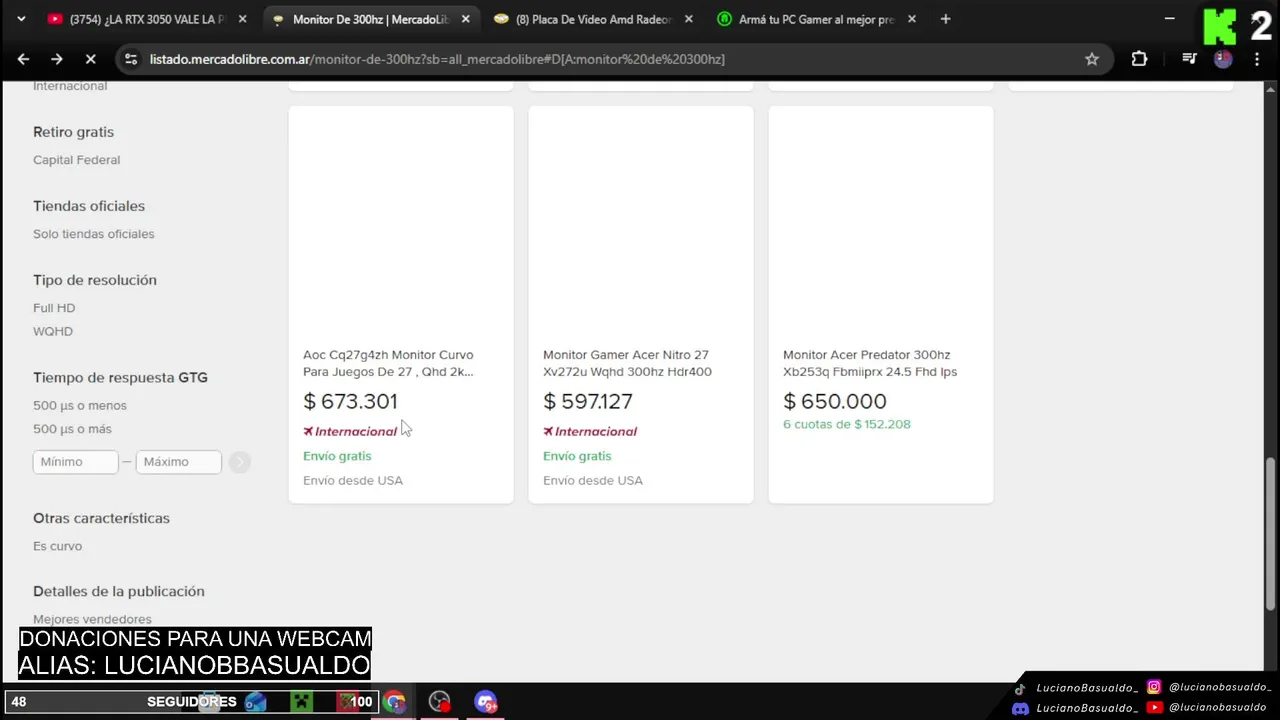Viewport: 1280px width, 720px height.
Task: Switch to the Armá tu PC Gamer tab
Action: [817, 19]
